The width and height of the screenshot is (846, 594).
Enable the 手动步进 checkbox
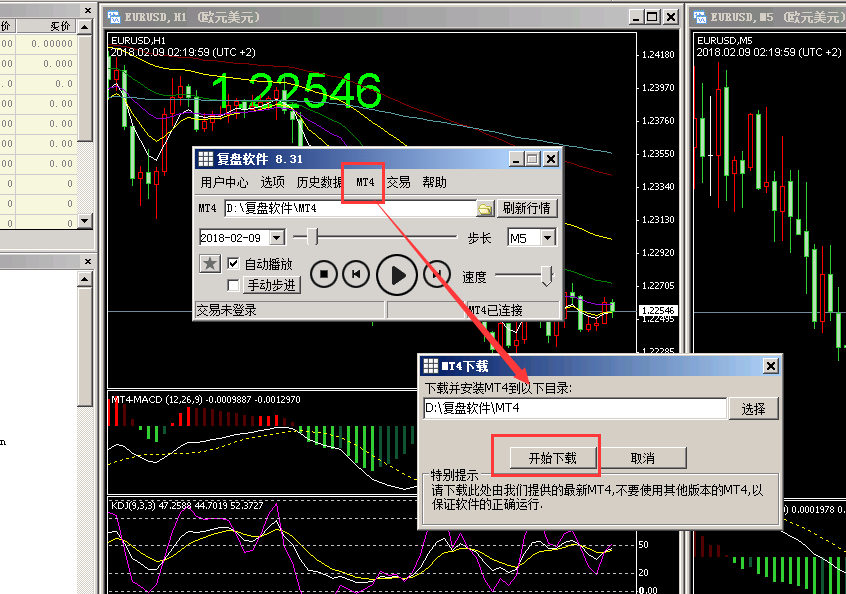pos(233,285)
